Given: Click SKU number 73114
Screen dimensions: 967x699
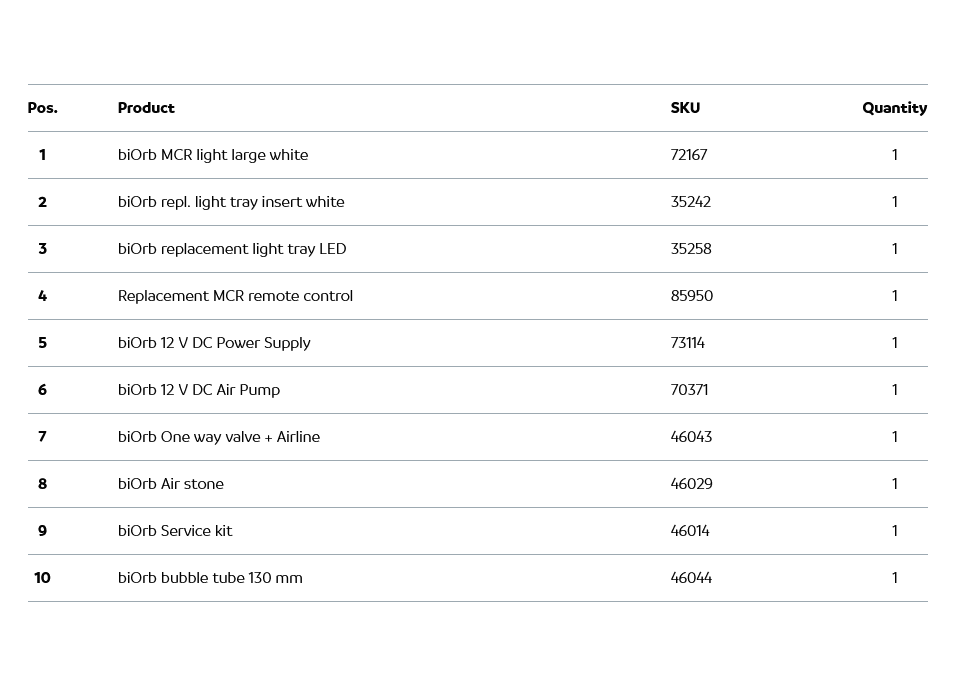Looking at the screenshot, I should point(688,343).
